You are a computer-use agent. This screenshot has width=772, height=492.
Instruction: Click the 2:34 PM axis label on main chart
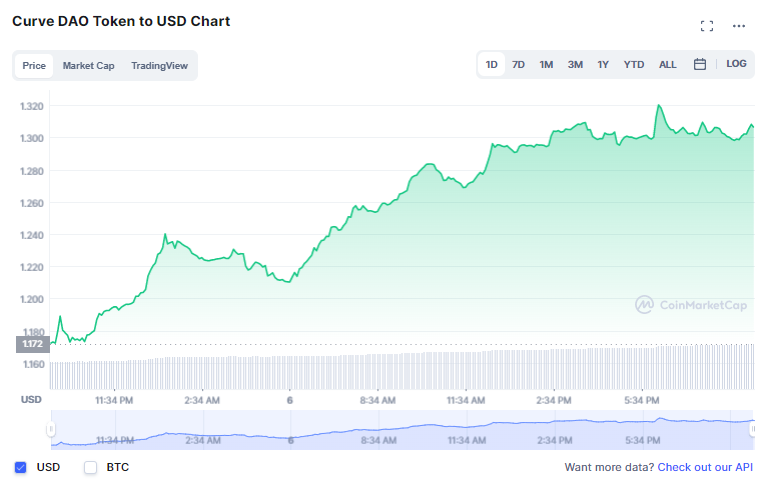coord(554,400)
